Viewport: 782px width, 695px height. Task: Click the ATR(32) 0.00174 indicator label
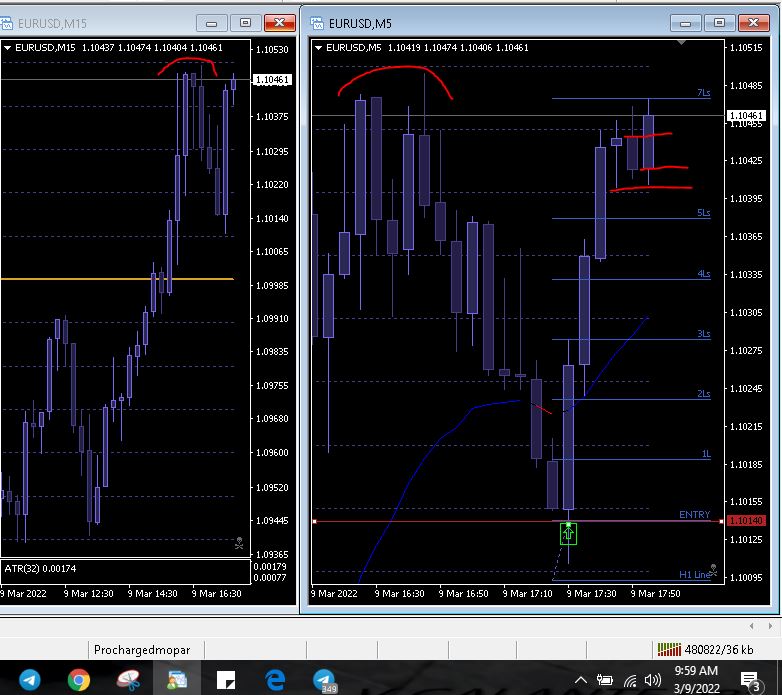tap(40, 568)
